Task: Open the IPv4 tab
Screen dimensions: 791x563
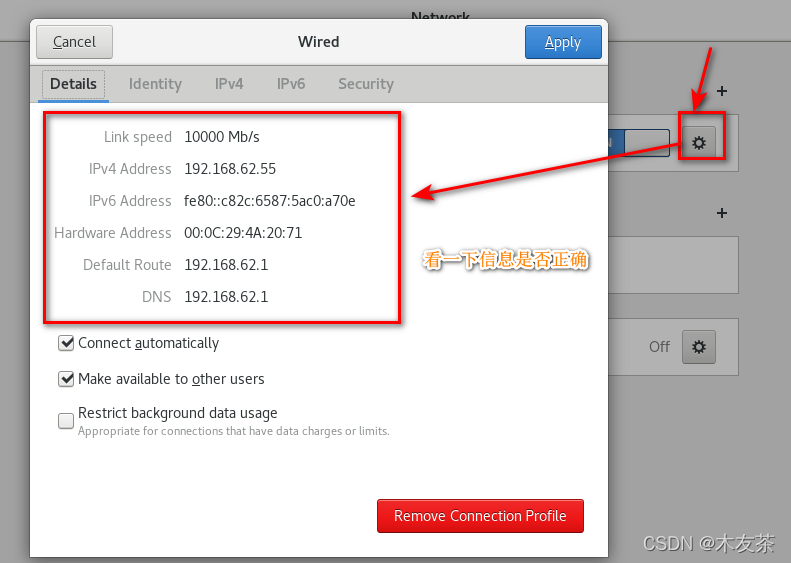Action: 229,84
